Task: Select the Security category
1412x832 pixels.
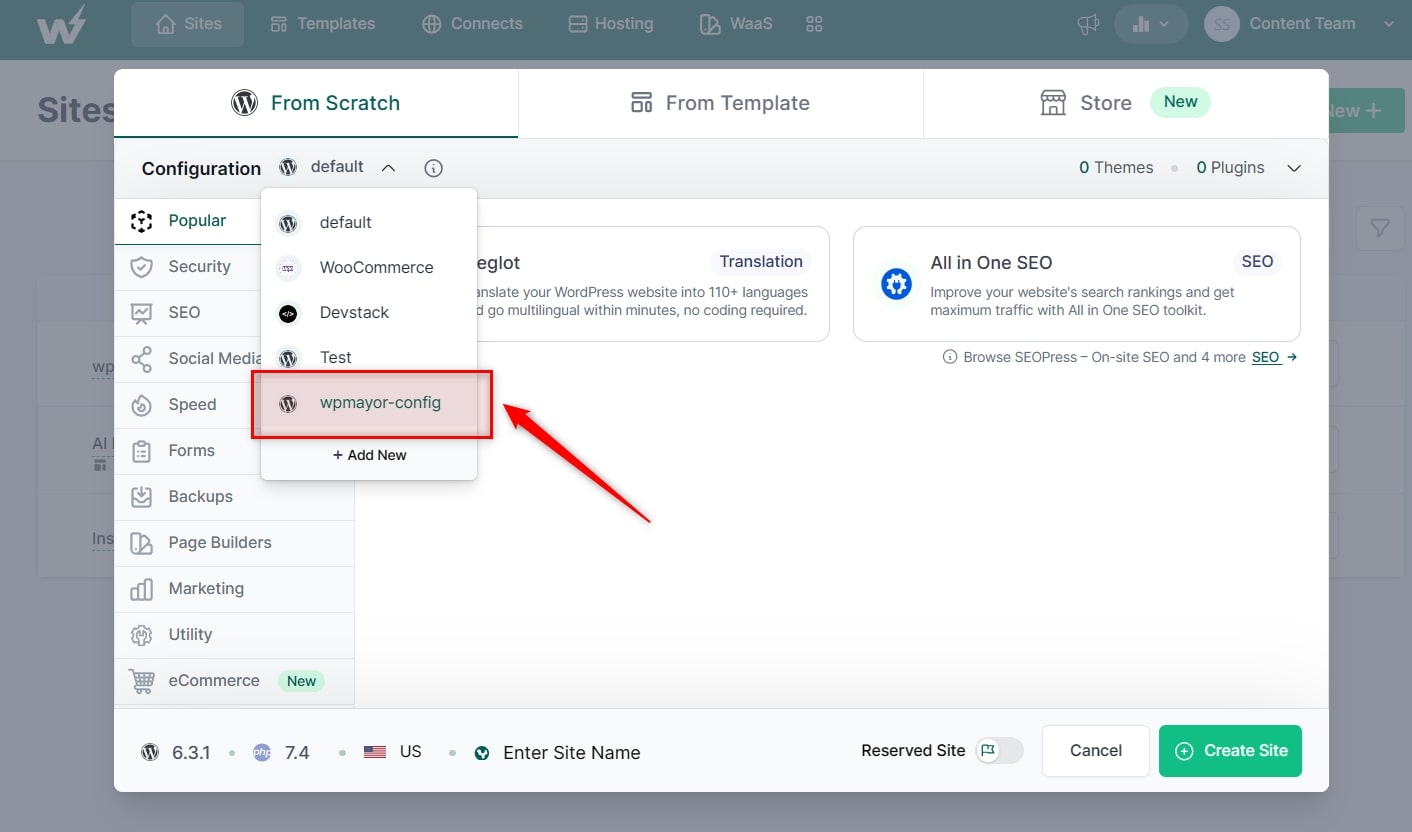Action: coord(188,266)
